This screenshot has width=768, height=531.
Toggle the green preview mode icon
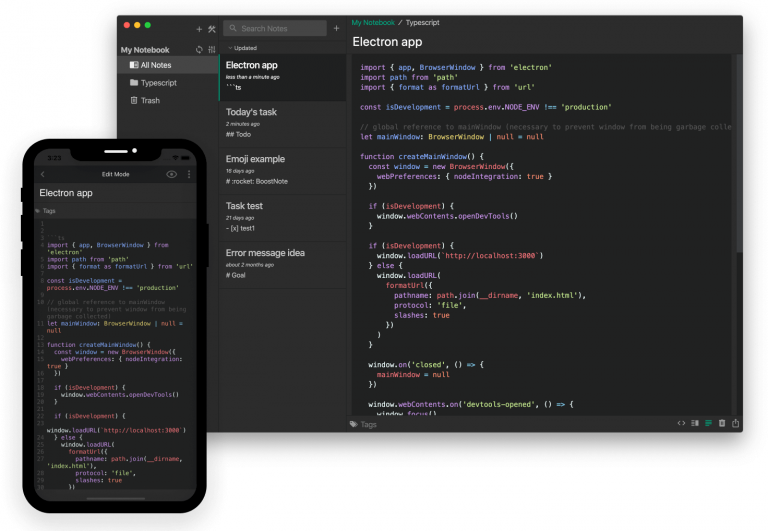tap(709, 423)
